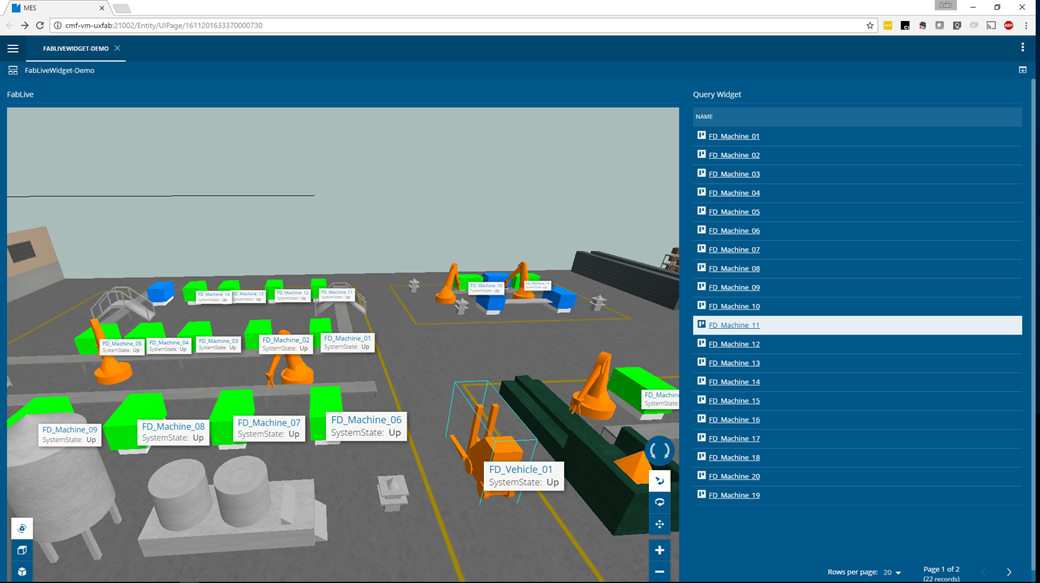Image resolution: width=1040 pixels, height=583 pixels.
Task: Select the orbit rotate mode button
Action: click(659, 502)
